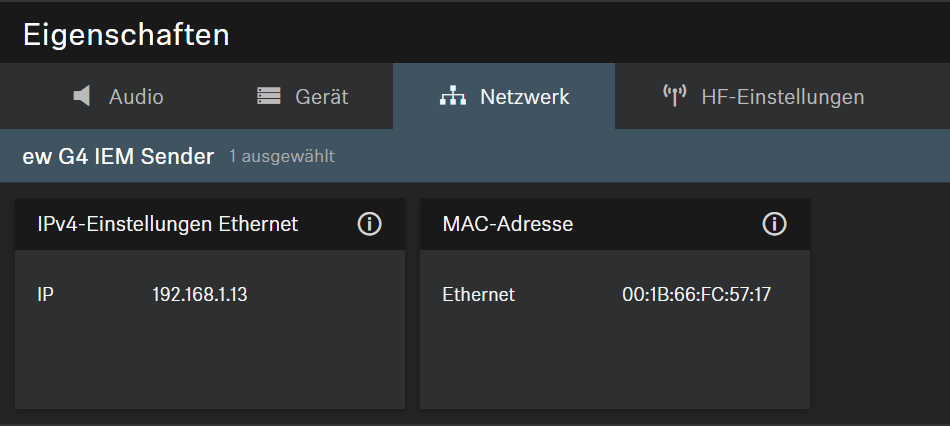Click the empty area below the IP address row
The width and height of the screenshot is (950, 426).
coord(209,360)
